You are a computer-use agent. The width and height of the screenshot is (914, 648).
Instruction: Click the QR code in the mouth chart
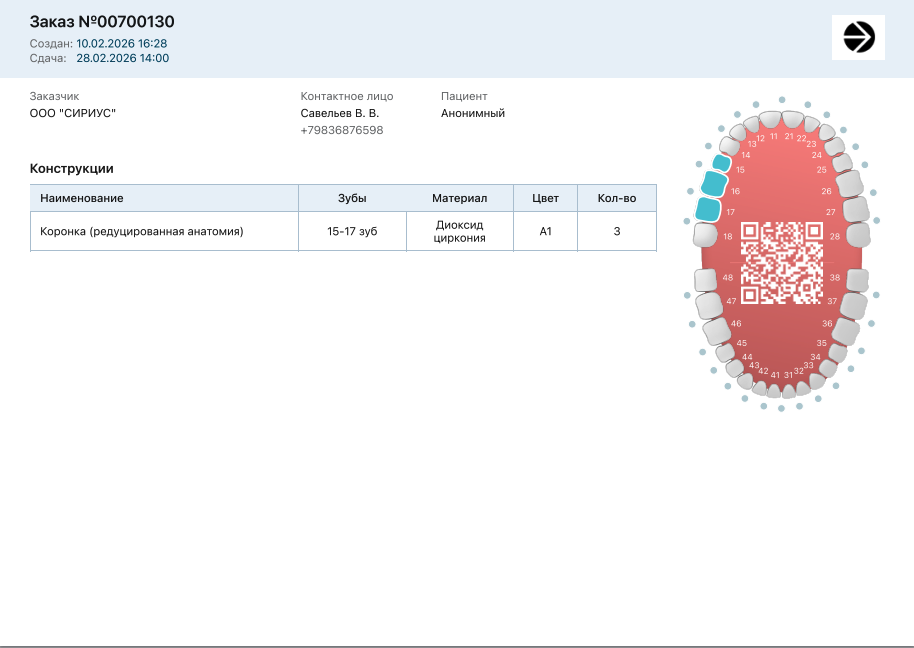coord(781,262)
